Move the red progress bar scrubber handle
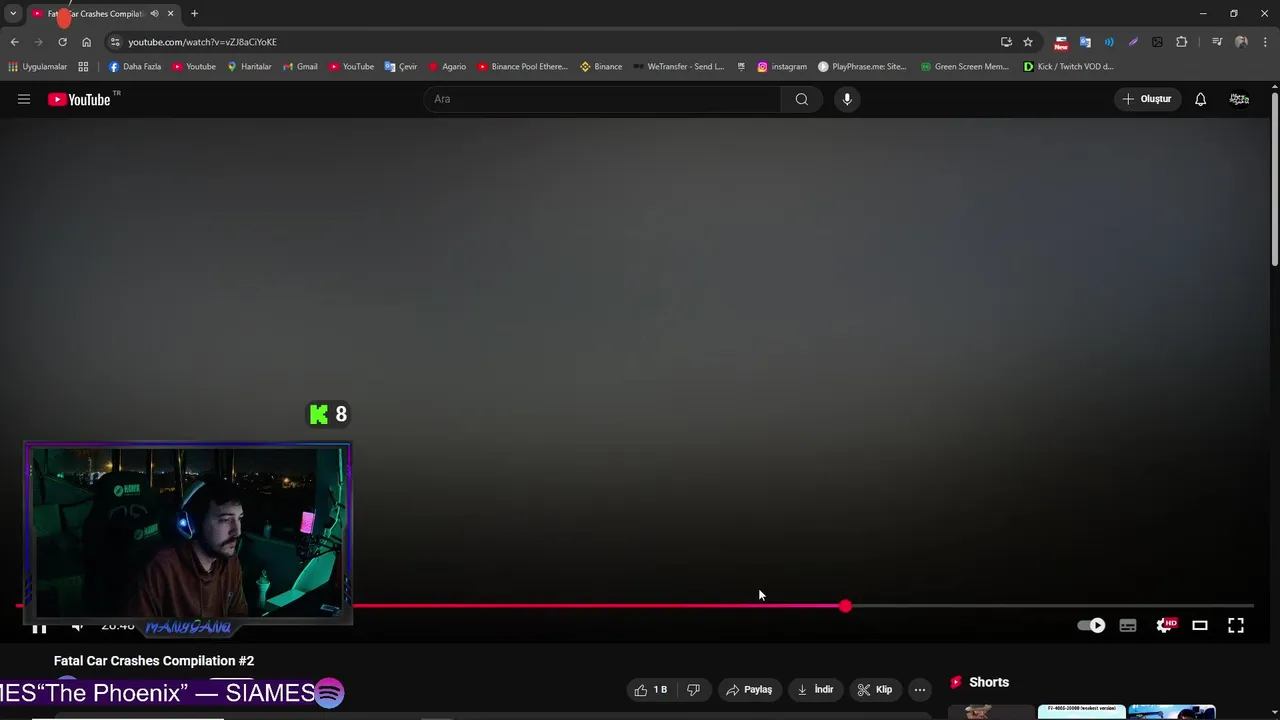1280x720 pixels. point(846,606)
